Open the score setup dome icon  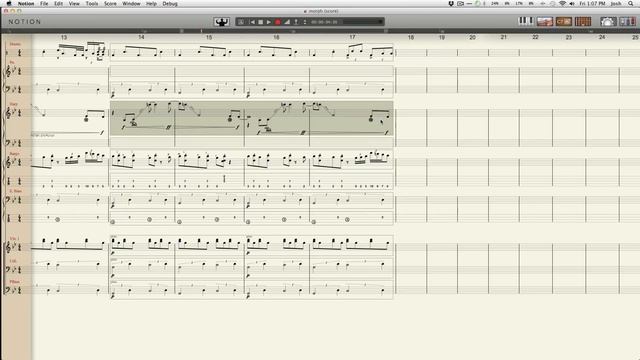coord(608,21)
